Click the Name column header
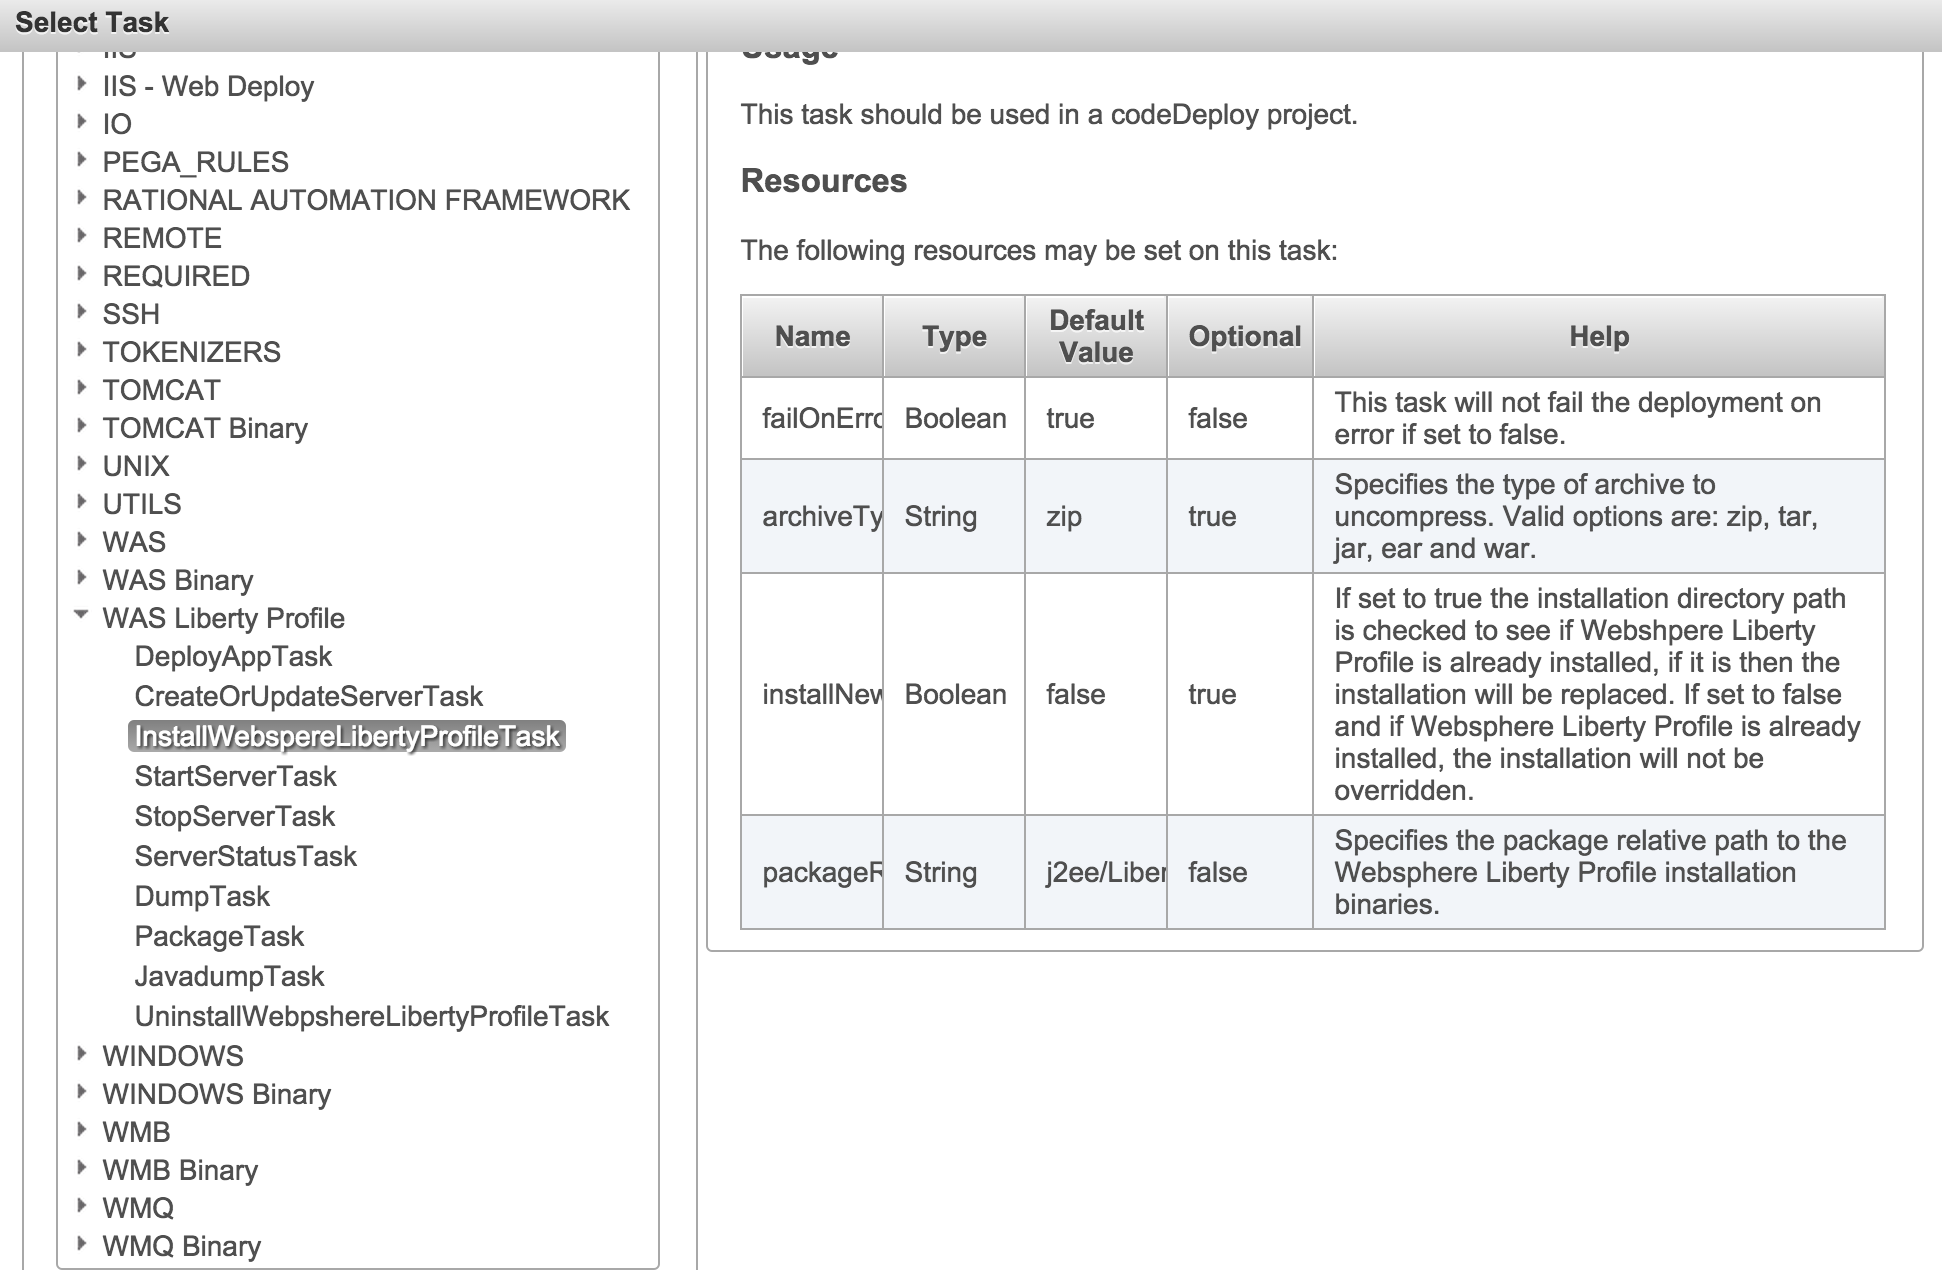This screenshot has width=1942, height=1270. pyautogui.click(x=812, y=336)
